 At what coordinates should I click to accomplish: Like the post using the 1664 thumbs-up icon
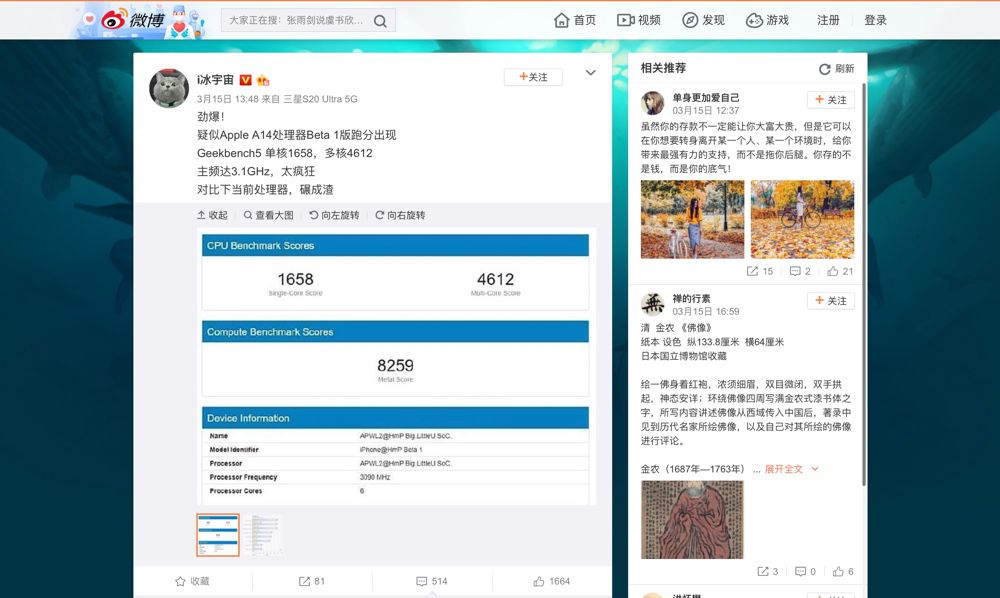pos(541,581)
